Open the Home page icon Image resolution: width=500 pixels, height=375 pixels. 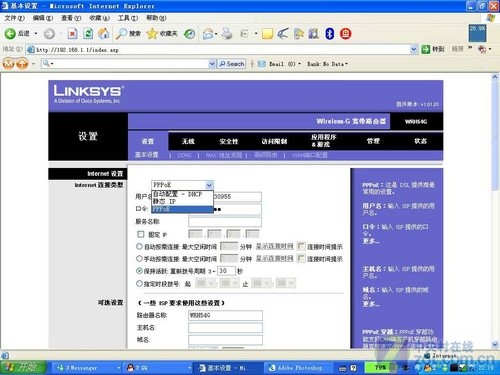coord(104,33)
